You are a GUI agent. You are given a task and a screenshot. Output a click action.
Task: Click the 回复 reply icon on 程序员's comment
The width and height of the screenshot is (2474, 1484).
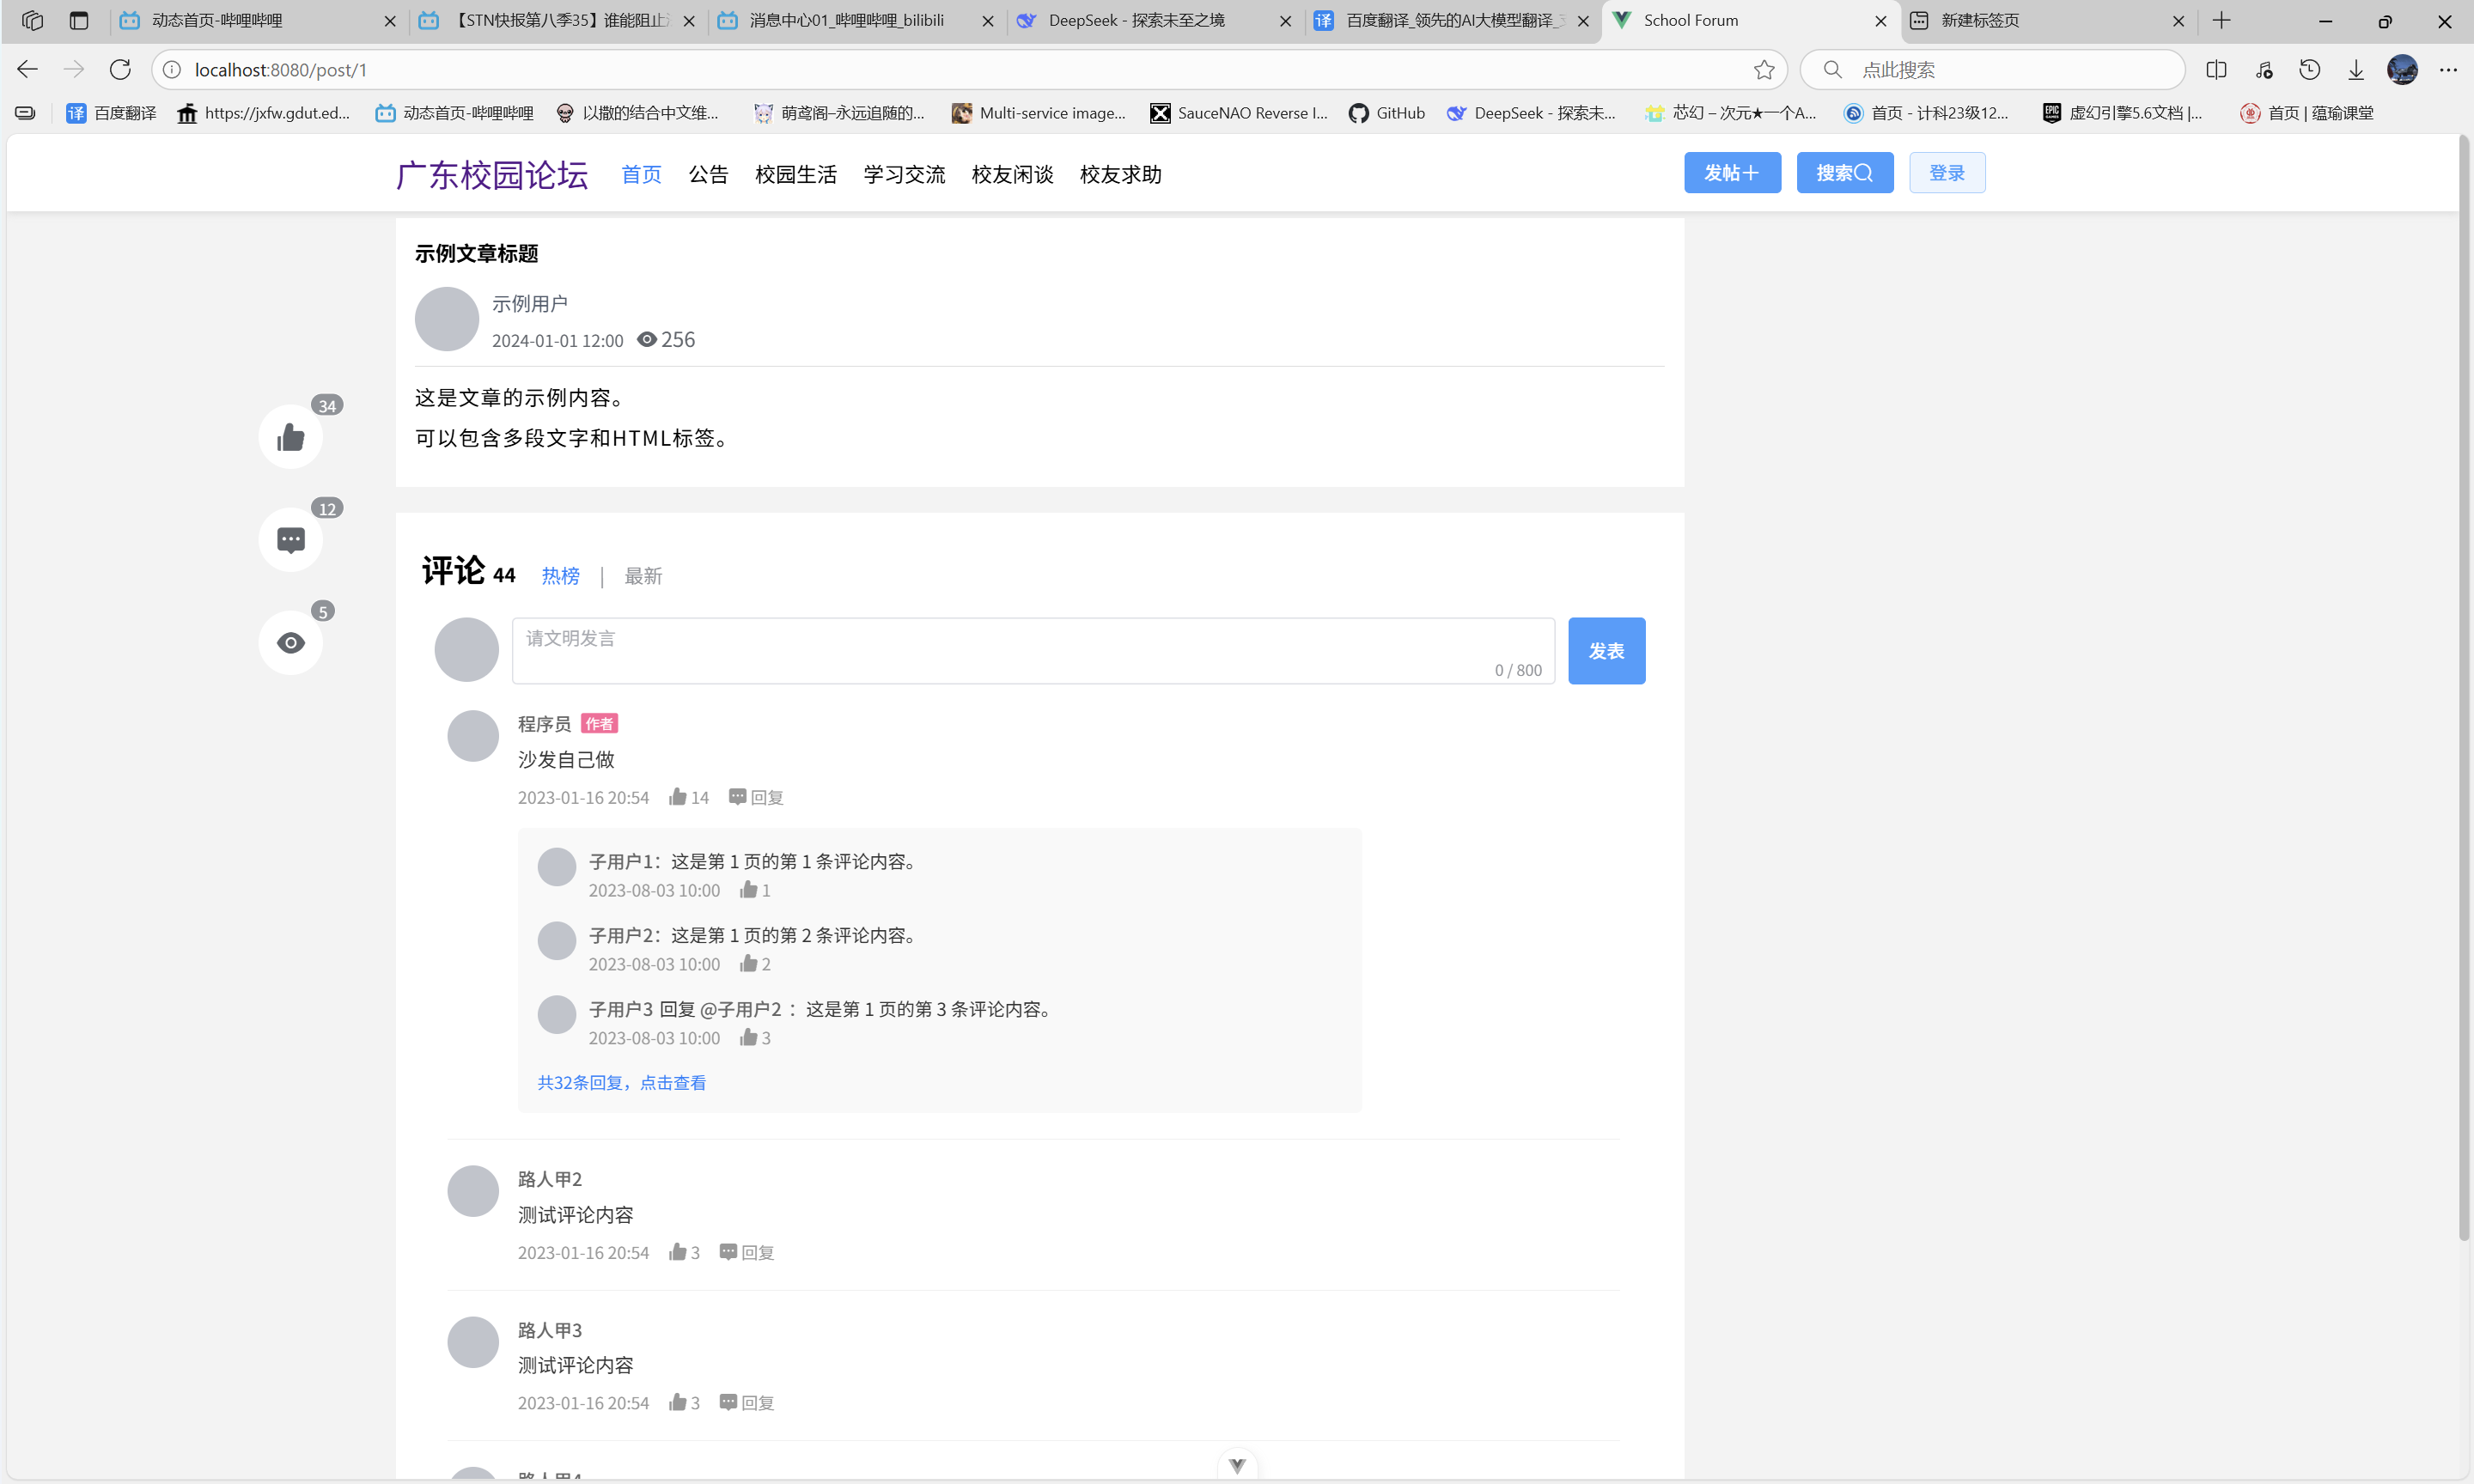[754, 796]
